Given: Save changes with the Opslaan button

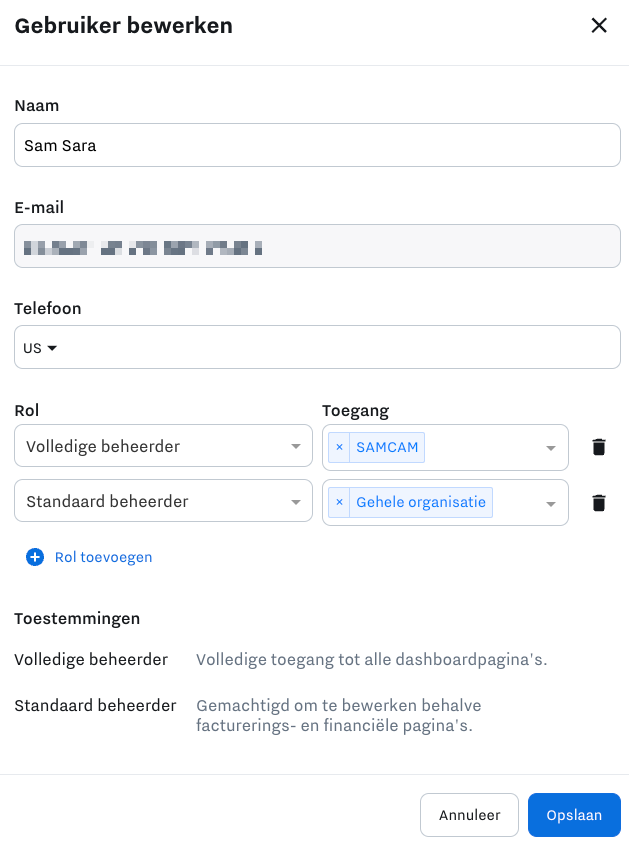Looking at the screenshot, I should (x=574, y=815).
